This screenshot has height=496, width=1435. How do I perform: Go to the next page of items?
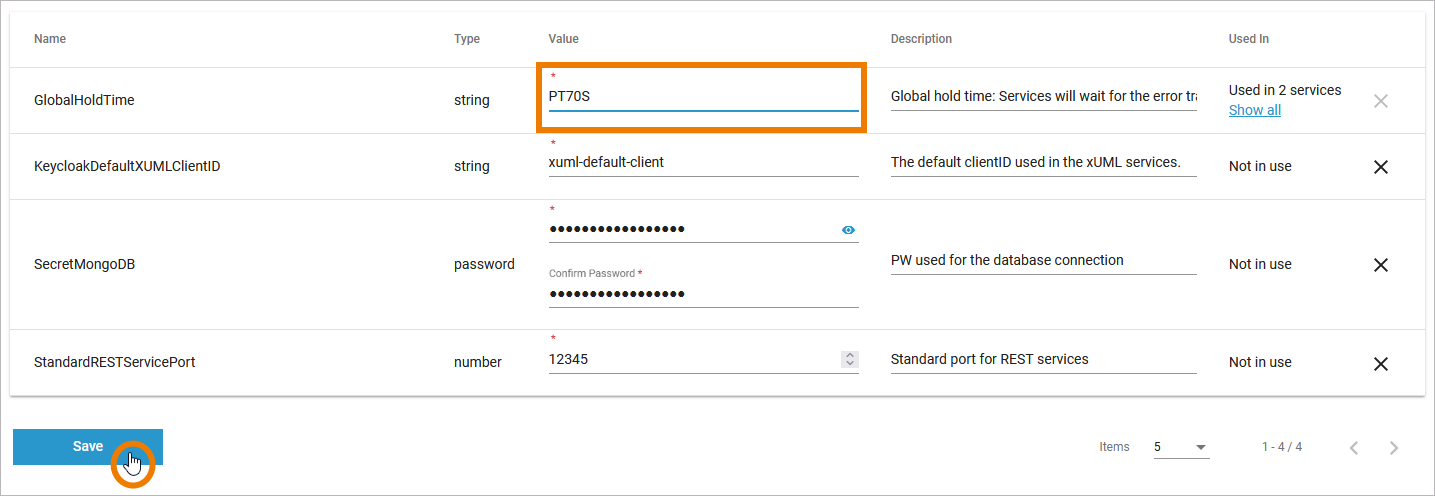coord(1394,448)
